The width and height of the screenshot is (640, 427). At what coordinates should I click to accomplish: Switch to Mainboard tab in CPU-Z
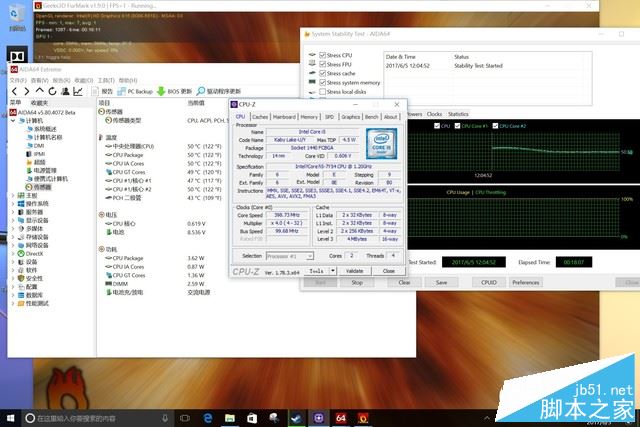coord(284,117)
